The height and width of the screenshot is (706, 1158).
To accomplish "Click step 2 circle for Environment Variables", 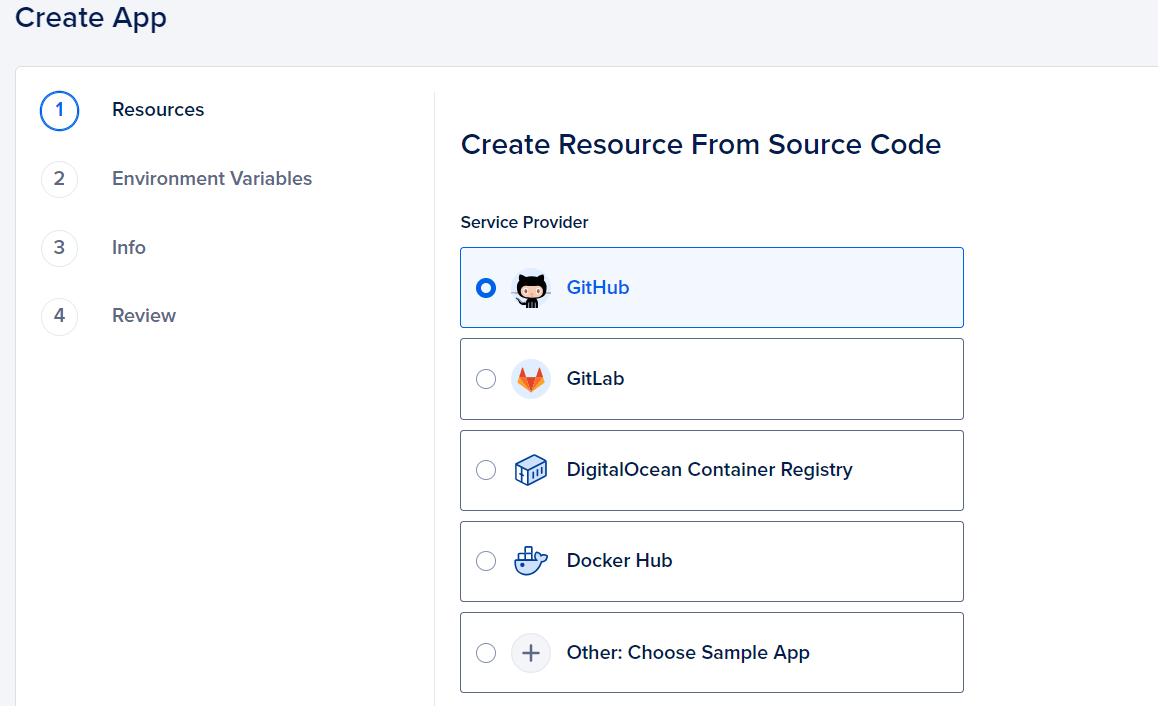I will point(59,179).
